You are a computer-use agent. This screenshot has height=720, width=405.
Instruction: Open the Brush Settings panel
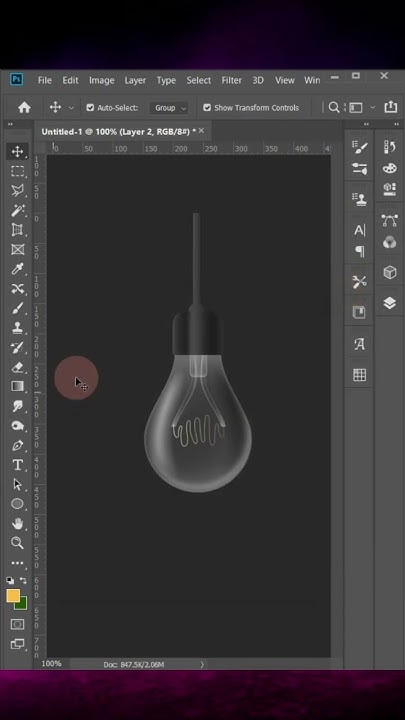(x=360, y=148)
